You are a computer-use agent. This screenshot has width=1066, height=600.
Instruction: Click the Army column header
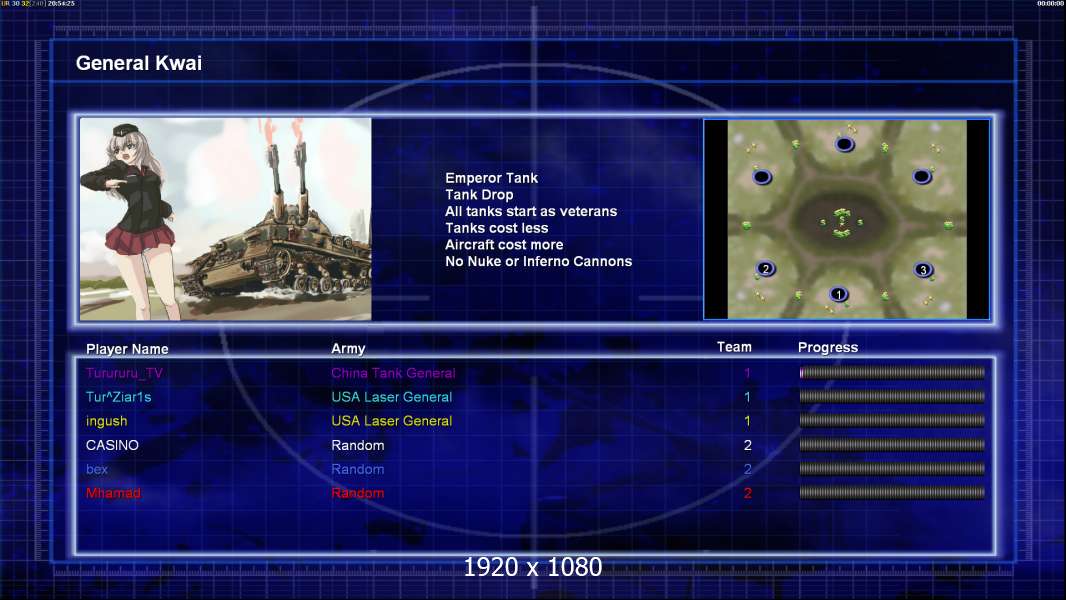(348, 349)
